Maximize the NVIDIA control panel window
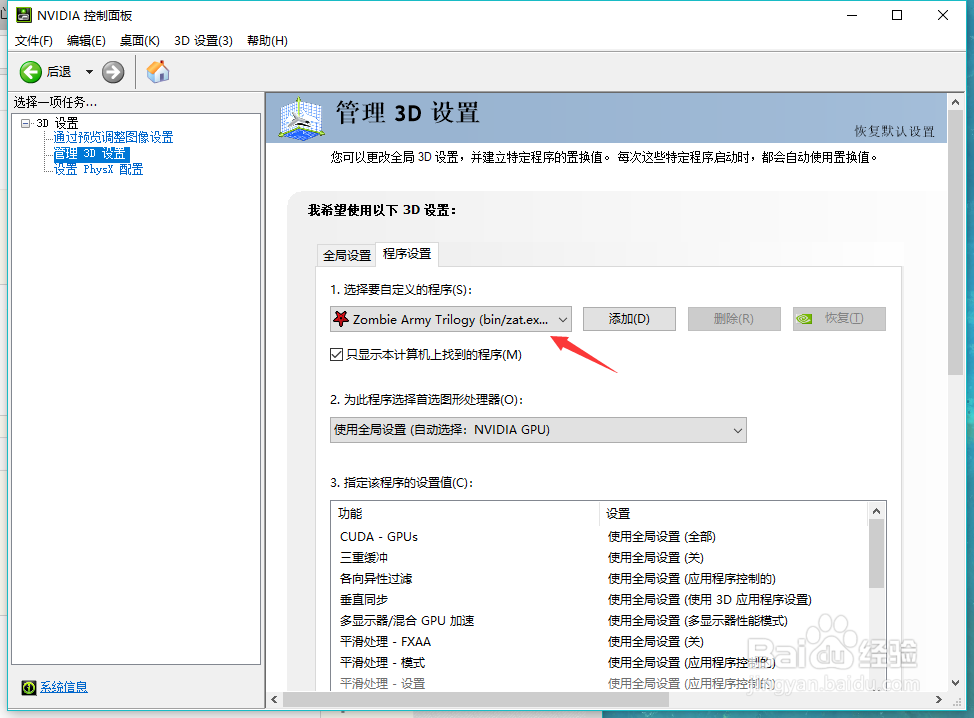The width and height of the screenshot is (974, 718). click(x=897, y=15)
